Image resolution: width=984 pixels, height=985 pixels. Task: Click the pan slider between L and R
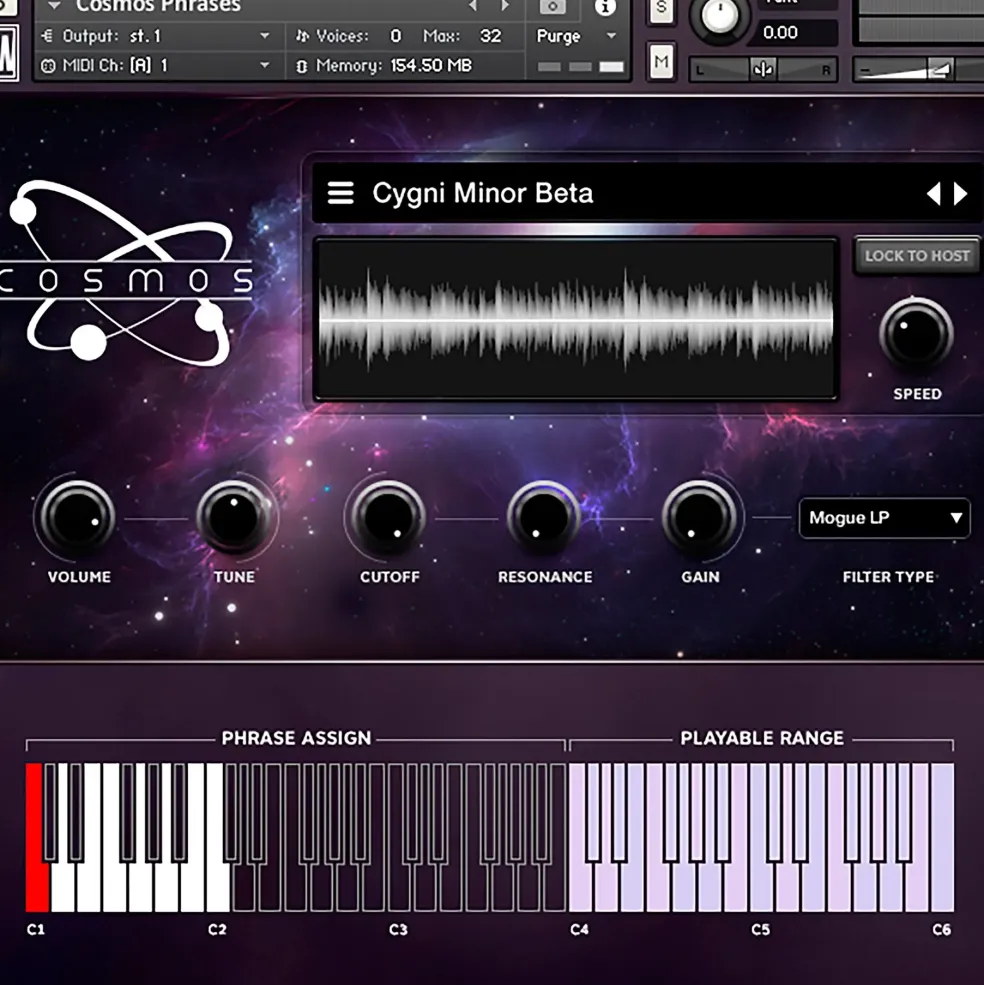[763, 69]
